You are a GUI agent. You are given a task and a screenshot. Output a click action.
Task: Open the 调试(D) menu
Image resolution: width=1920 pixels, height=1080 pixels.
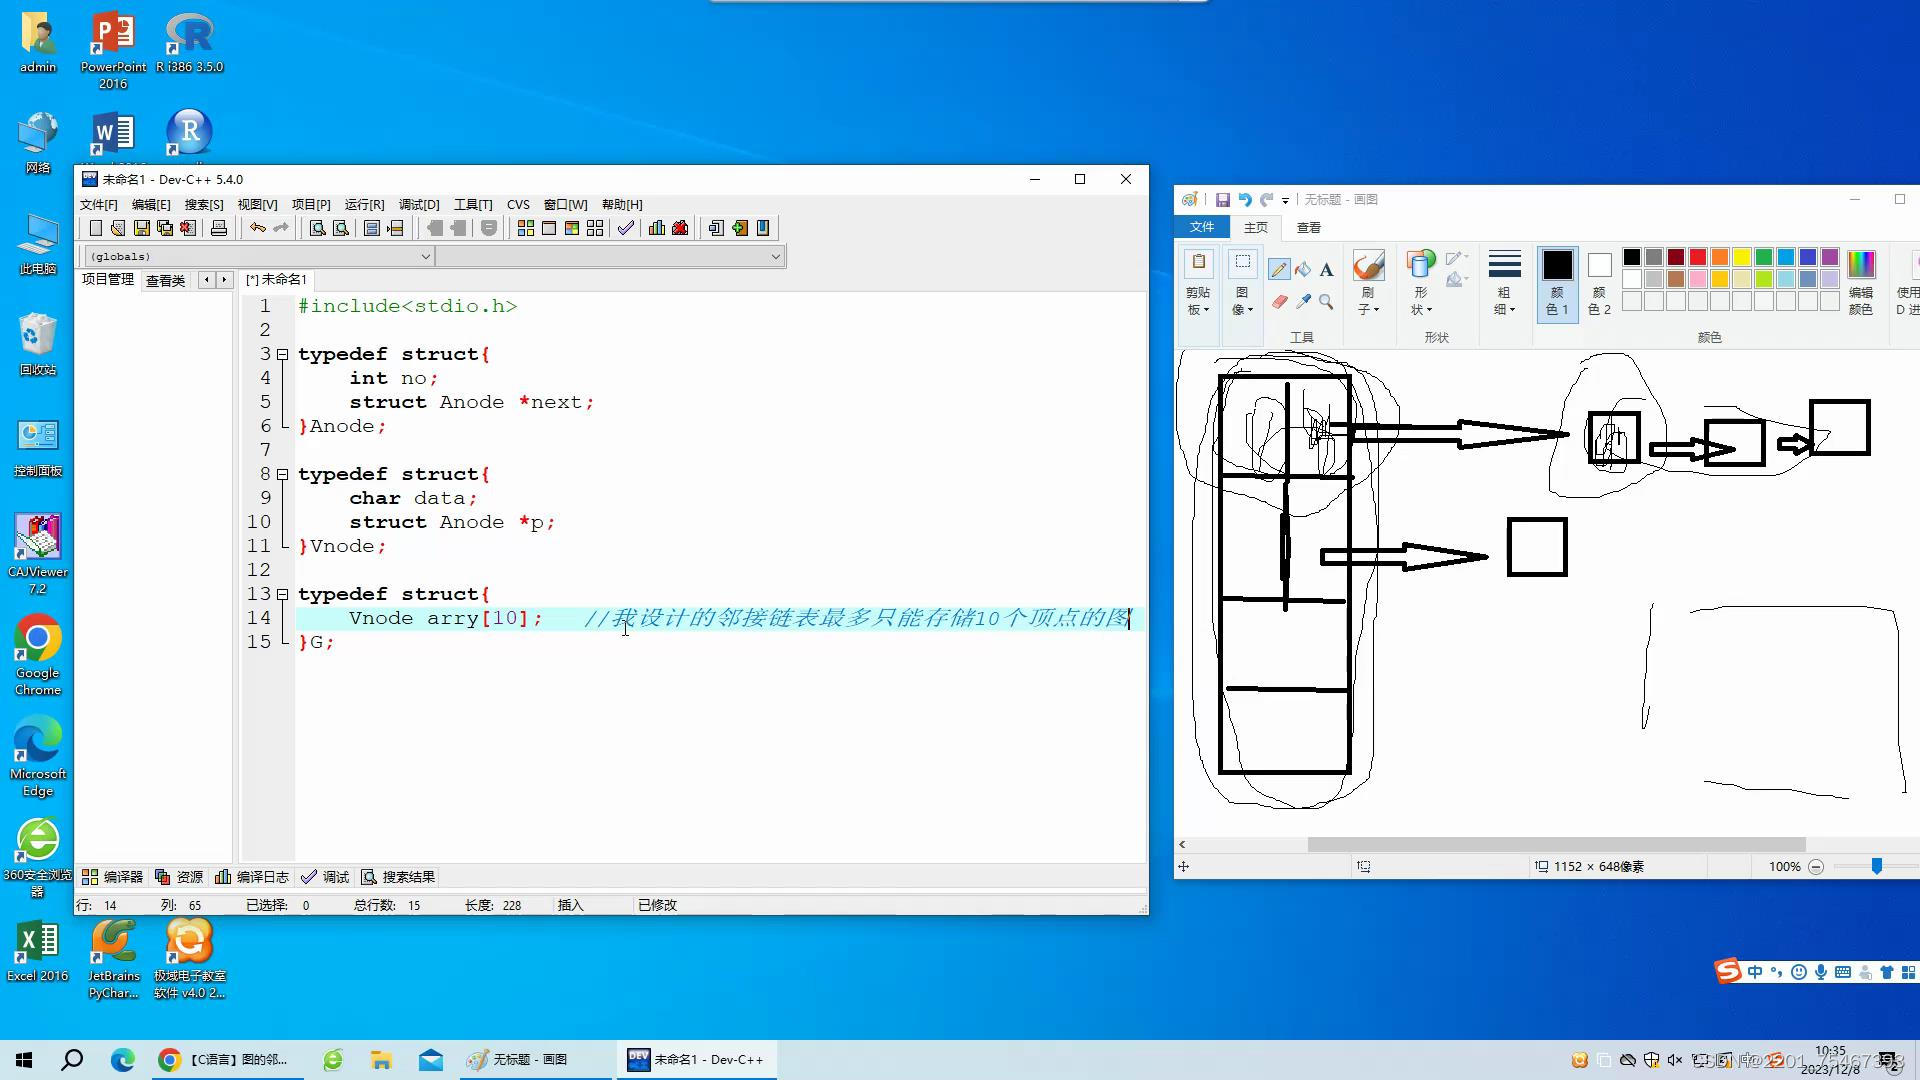tap(418, 204)
